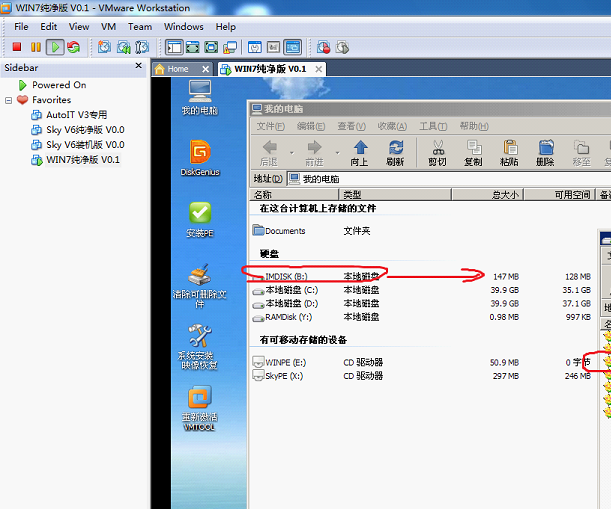This screenshot has height=510, width=611.
Task: Click the Capture Screen toolbar icon
Action: point(323,47)
